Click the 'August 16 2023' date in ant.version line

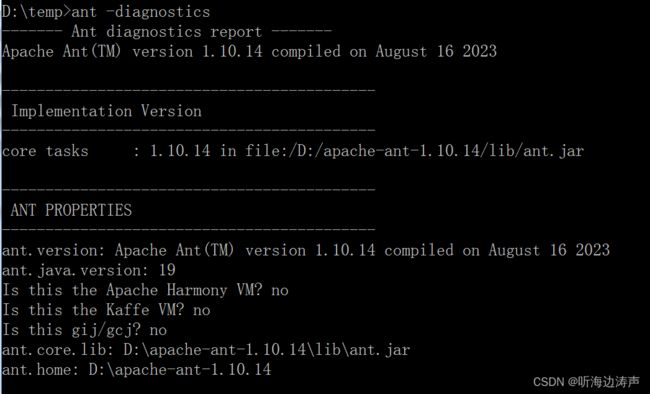pyautogui.click(x=549, y=250)
